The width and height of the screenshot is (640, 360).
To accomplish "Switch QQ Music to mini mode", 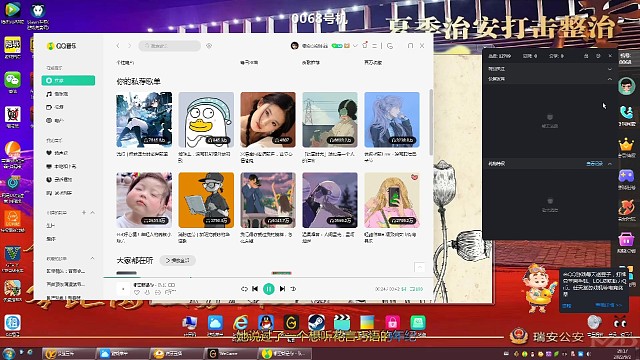I will click(390, 46).
